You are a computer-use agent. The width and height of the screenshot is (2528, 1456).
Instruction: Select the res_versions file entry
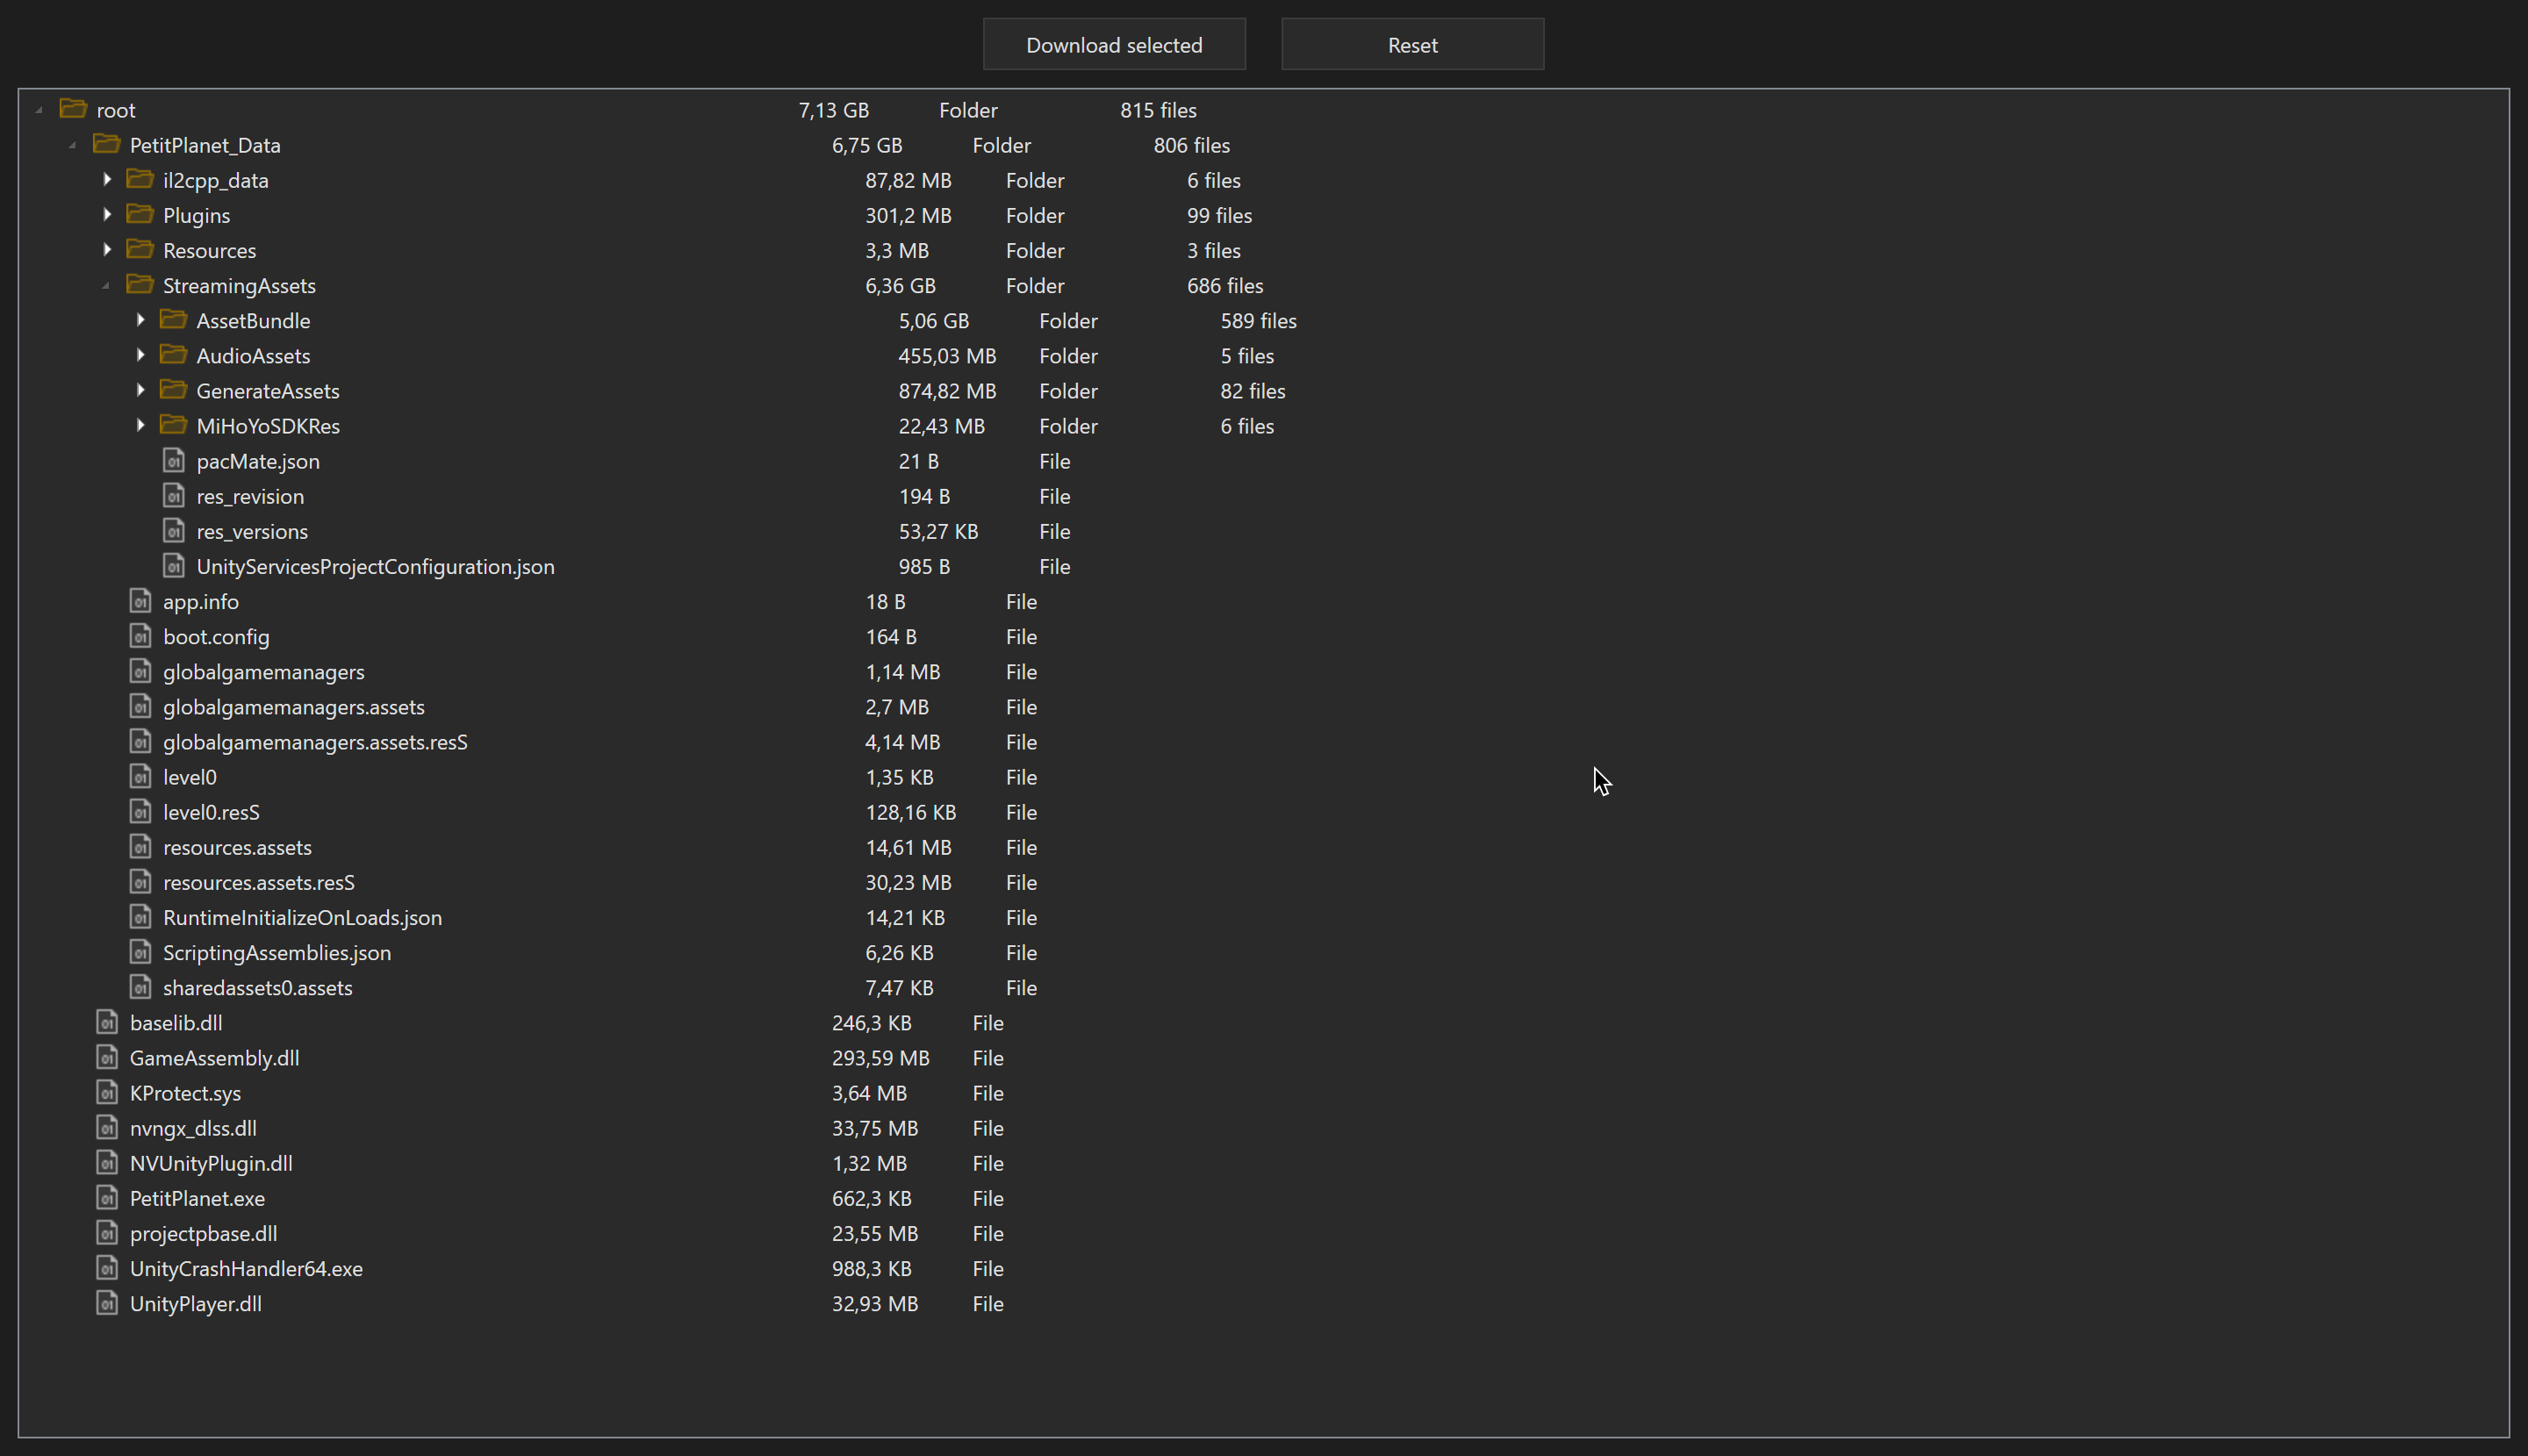[251, 531]
